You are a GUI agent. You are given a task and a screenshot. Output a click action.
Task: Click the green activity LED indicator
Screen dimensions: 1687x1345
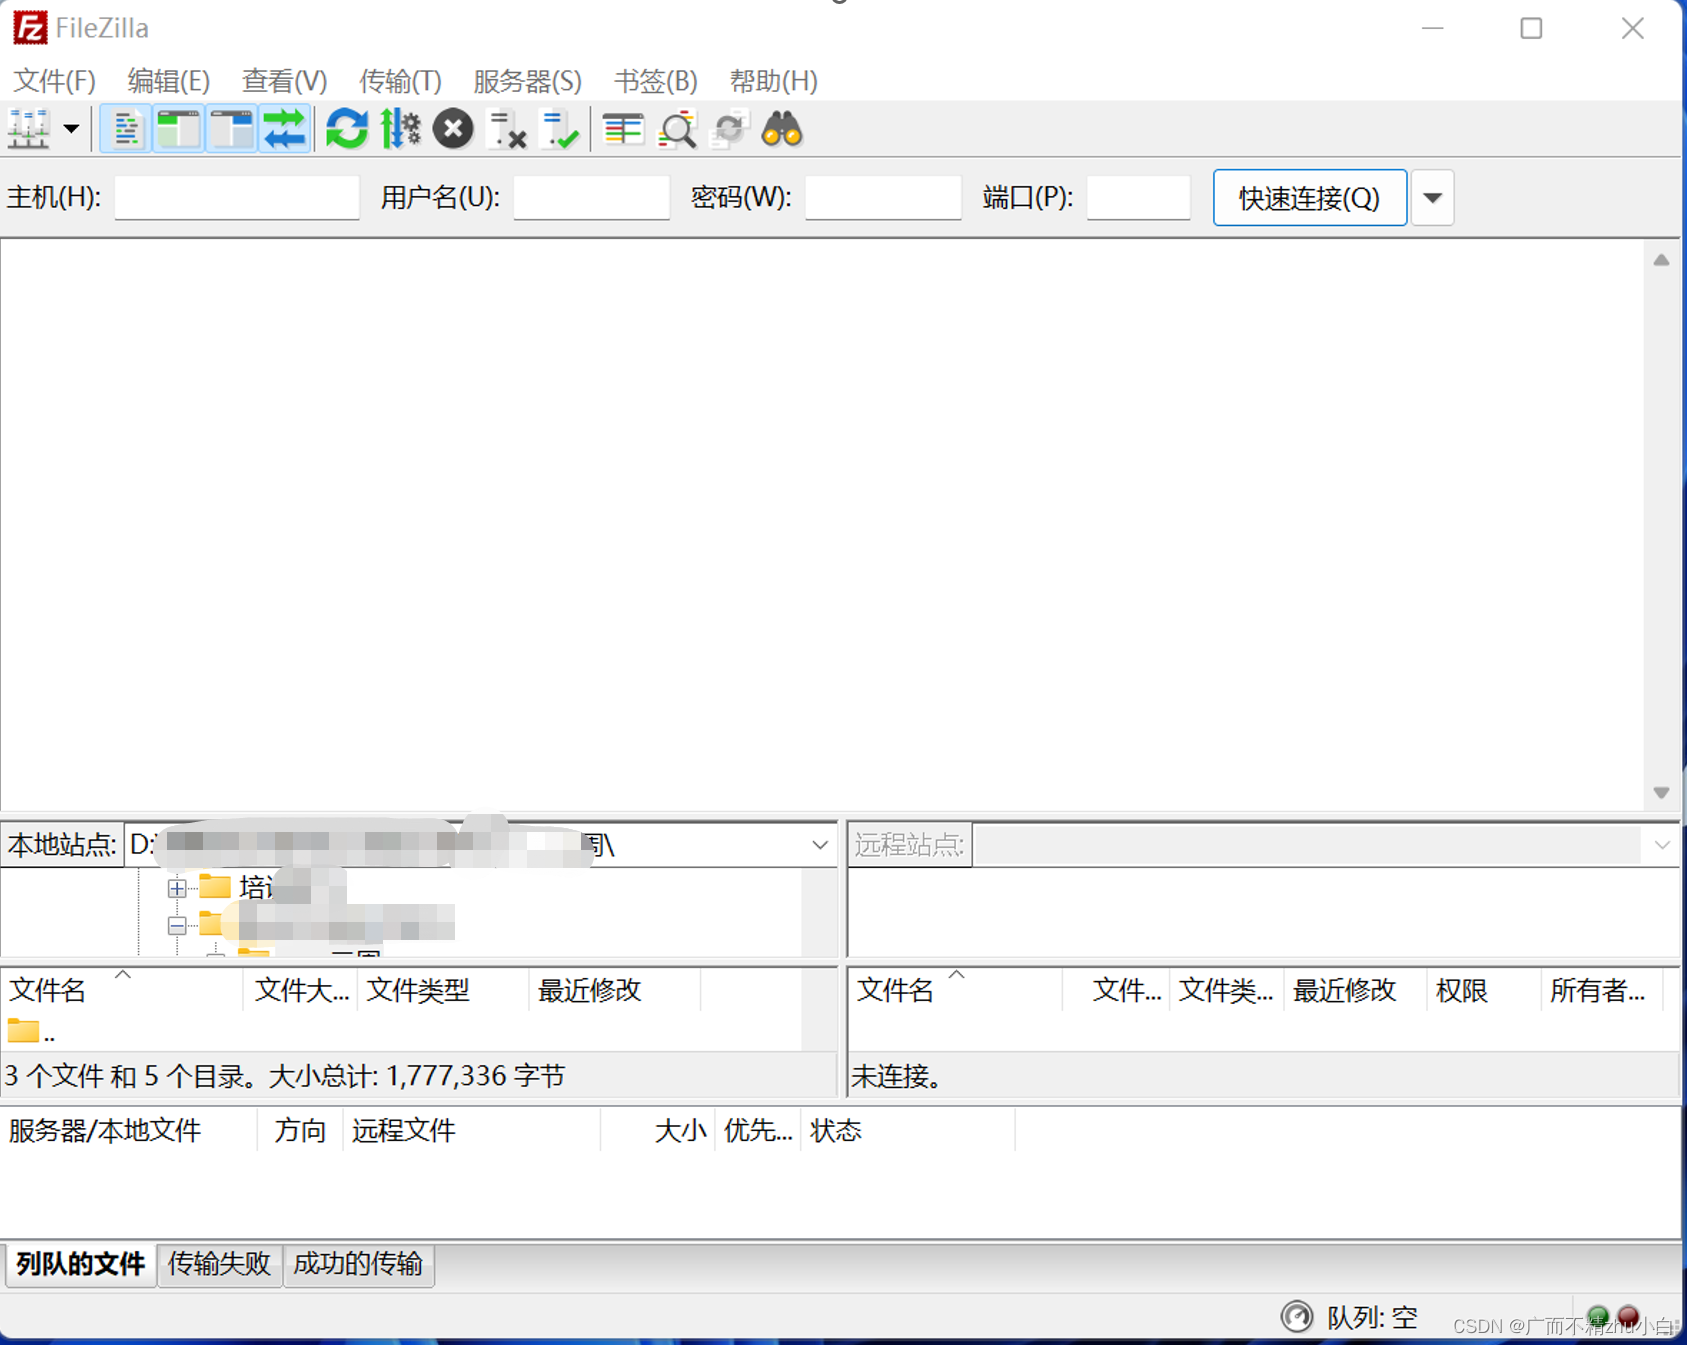(x=1597, y=1317)
